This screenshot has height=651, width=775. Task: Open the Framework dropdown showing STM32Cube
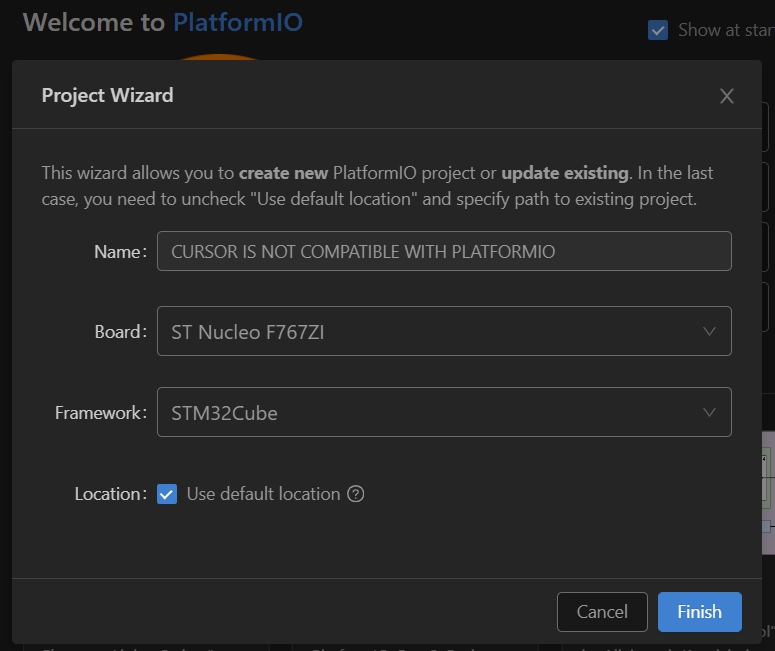click(x=444, y=412)
